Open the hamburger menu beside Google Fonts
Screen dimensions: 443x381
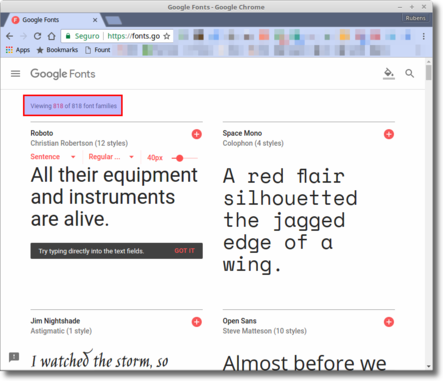[15, 74]
